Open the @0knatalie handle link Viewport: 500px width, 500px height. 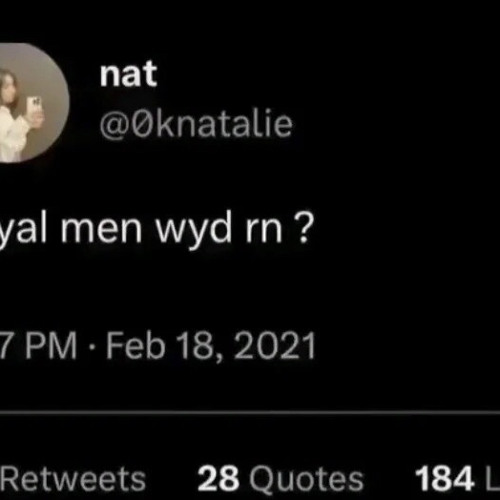point(196,124)
